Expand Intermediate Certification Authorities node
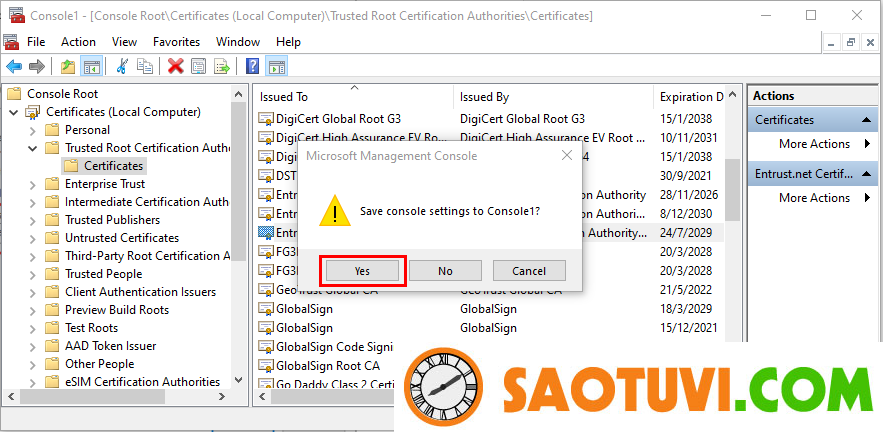This screenshot has width=883, height=432. [33, 202]
